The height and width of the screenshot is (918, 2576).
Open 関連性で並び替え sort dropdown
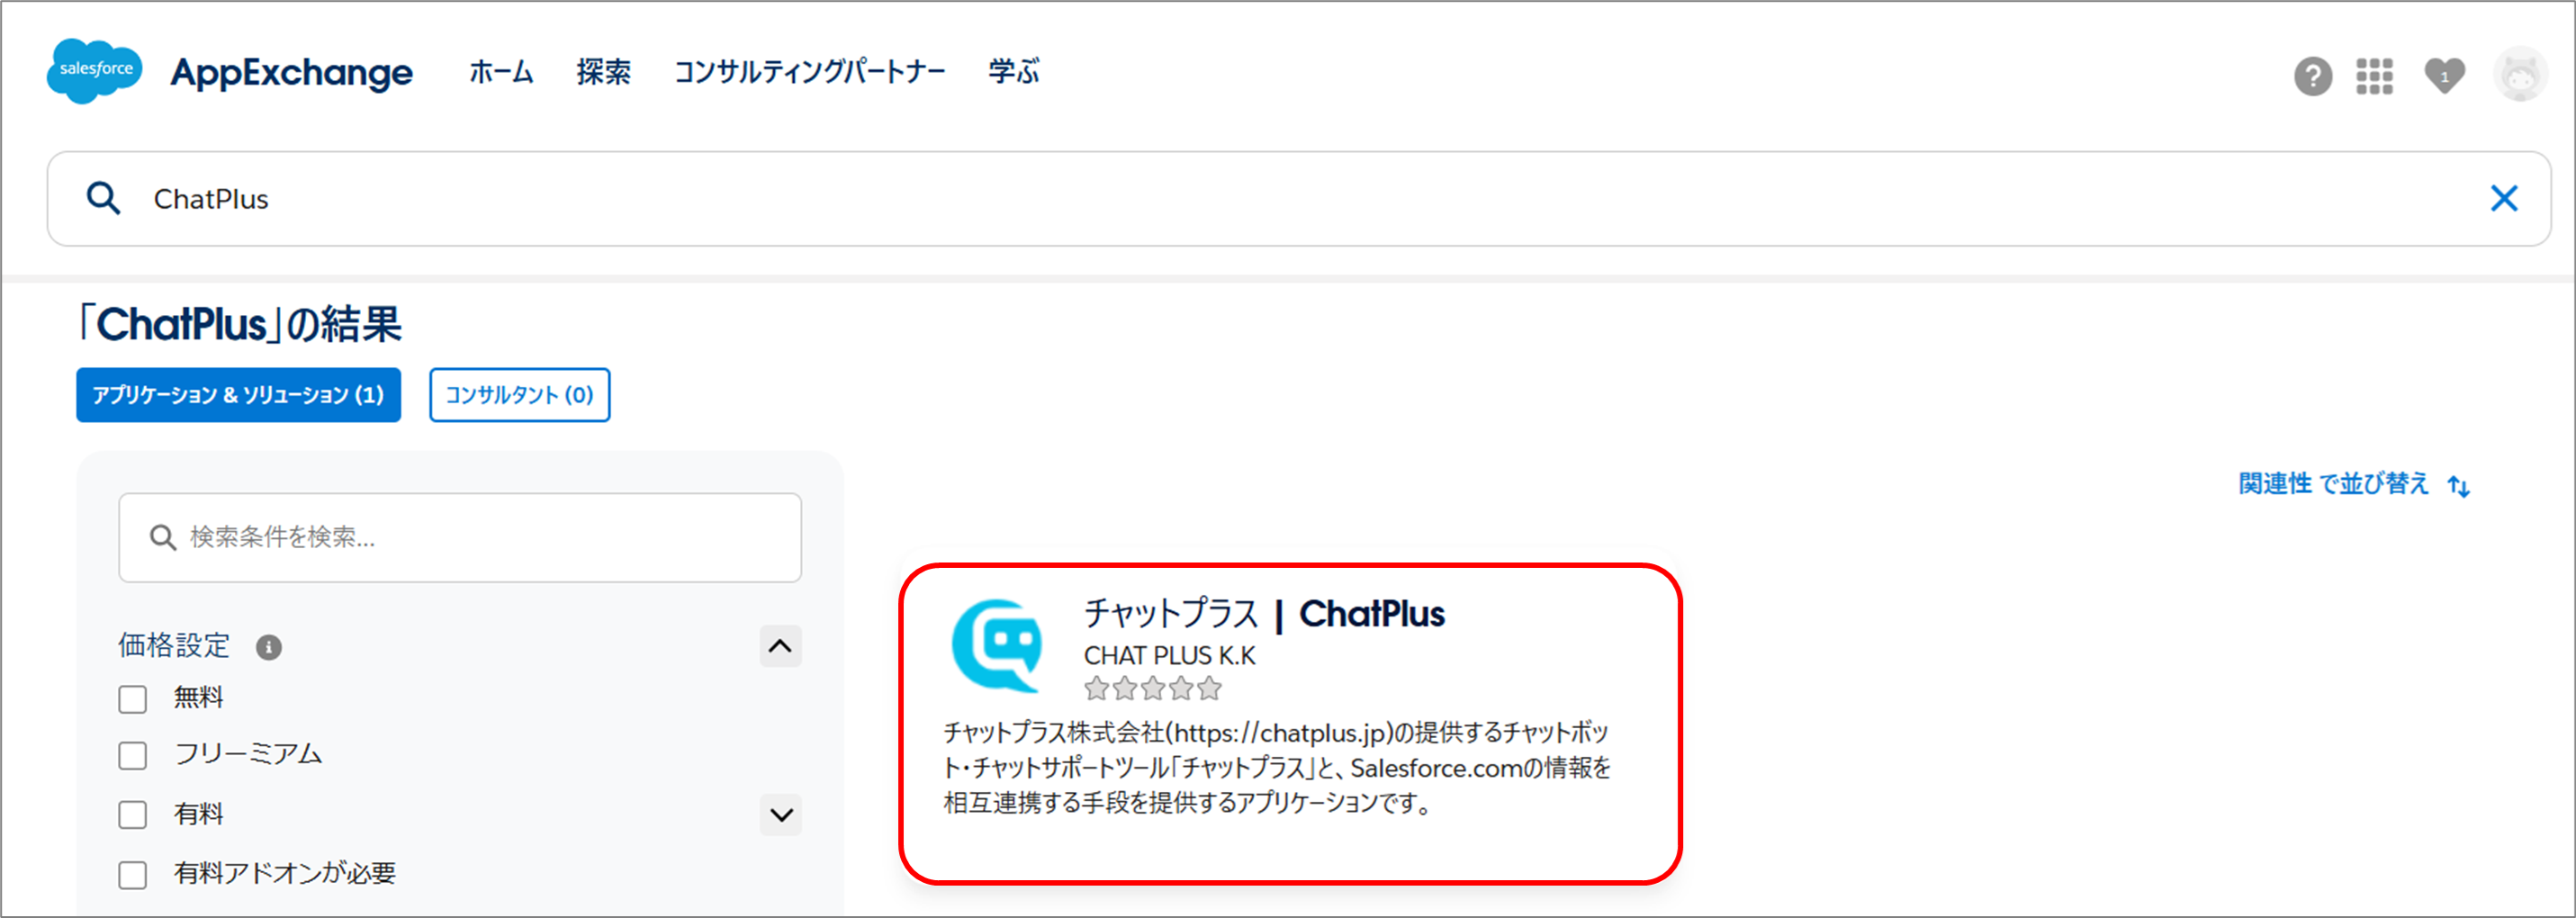[2354, 485]
